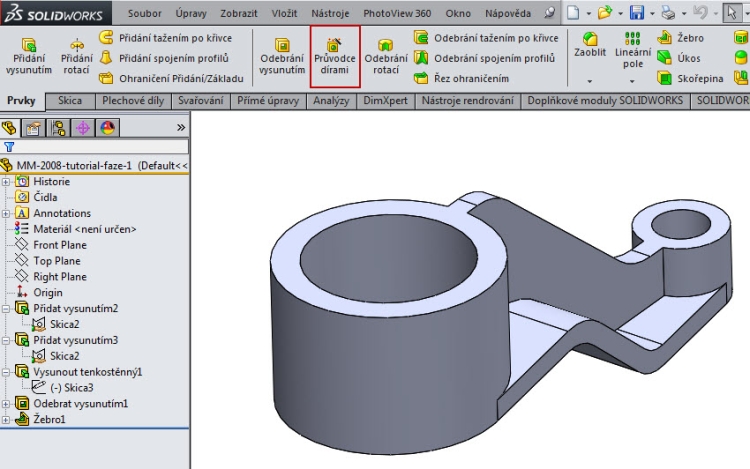The height and width of the screenshot is (469, 750).
Task: Expand the manager panel chevron
Action: pos(181,128)
